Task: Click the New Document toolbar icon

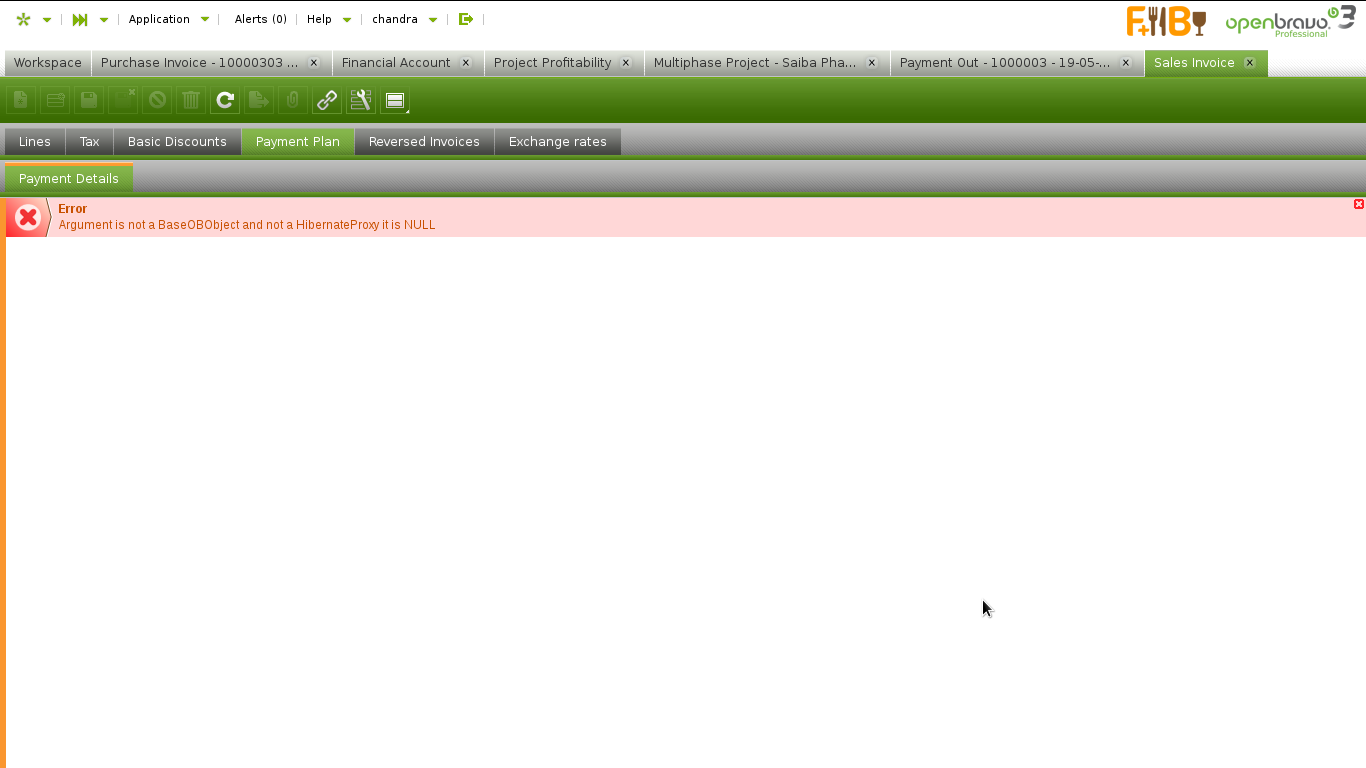Action: click(21, 100)
